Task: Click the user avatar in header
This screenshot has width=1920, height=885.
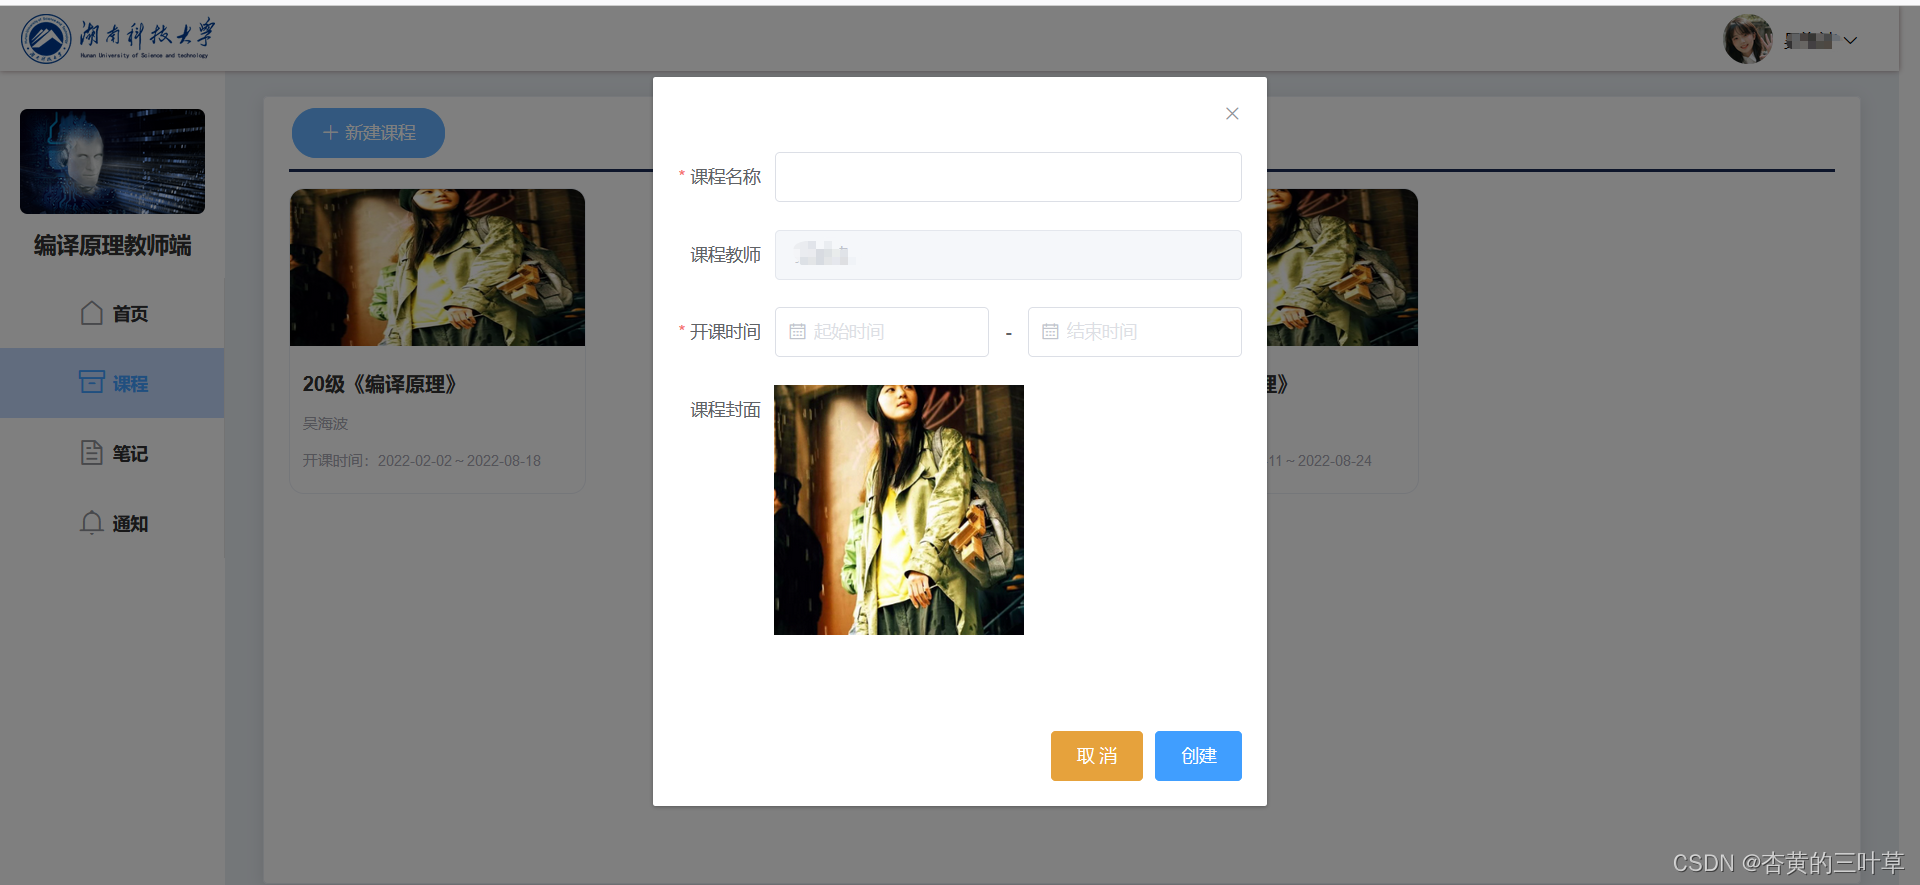Action: click(1747, 40)
